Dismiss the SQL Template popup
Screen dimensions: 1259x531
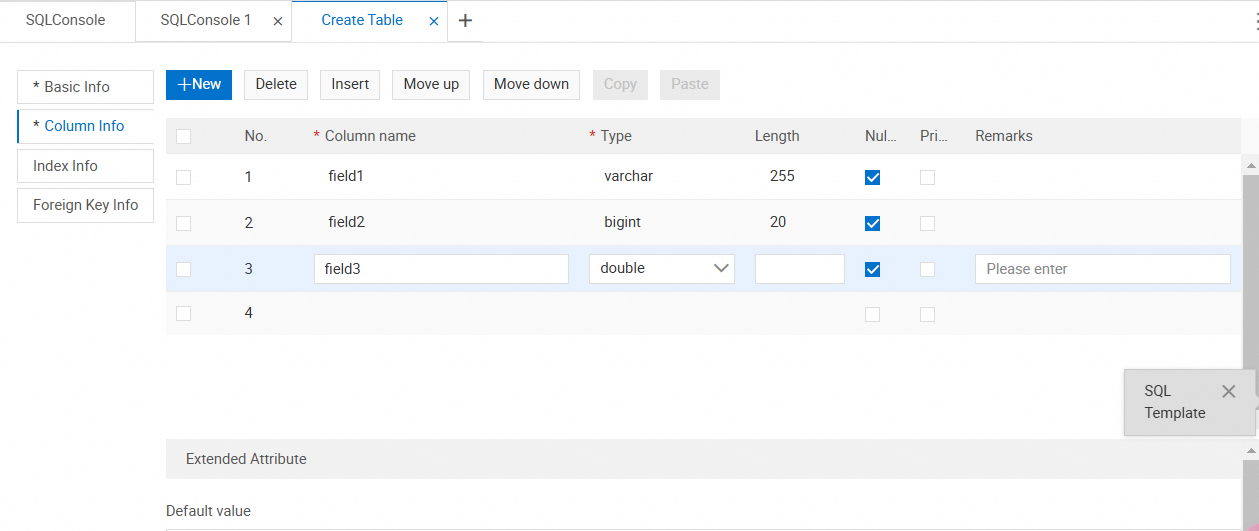click(x=1229, y=392)
